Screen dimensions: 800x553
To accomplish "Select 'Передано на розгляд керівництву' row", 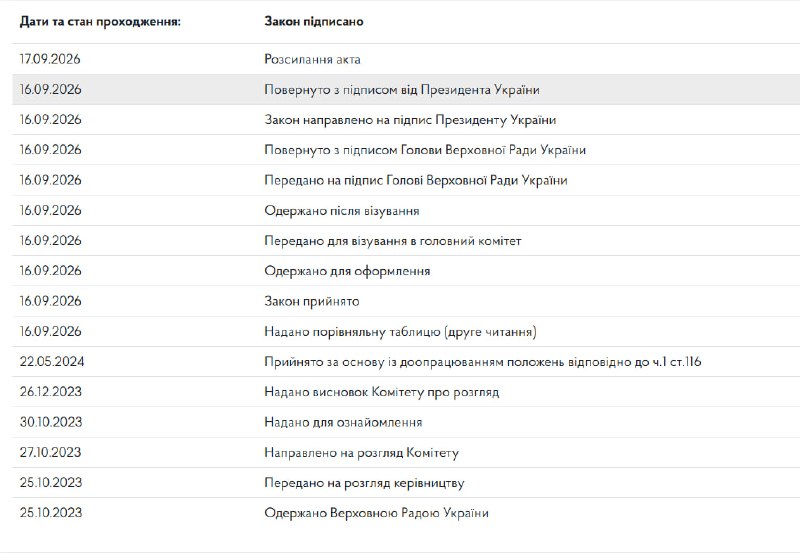I will click(406, 483).
